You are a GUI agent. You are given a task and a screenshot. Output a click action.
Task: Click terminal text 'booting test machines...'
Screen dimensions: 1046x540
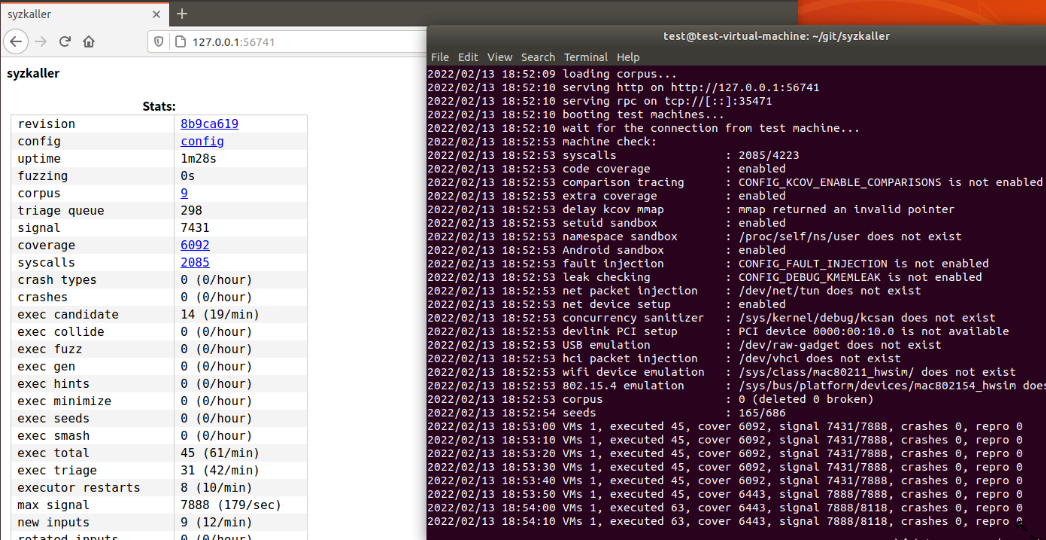[x=644, y=115]
